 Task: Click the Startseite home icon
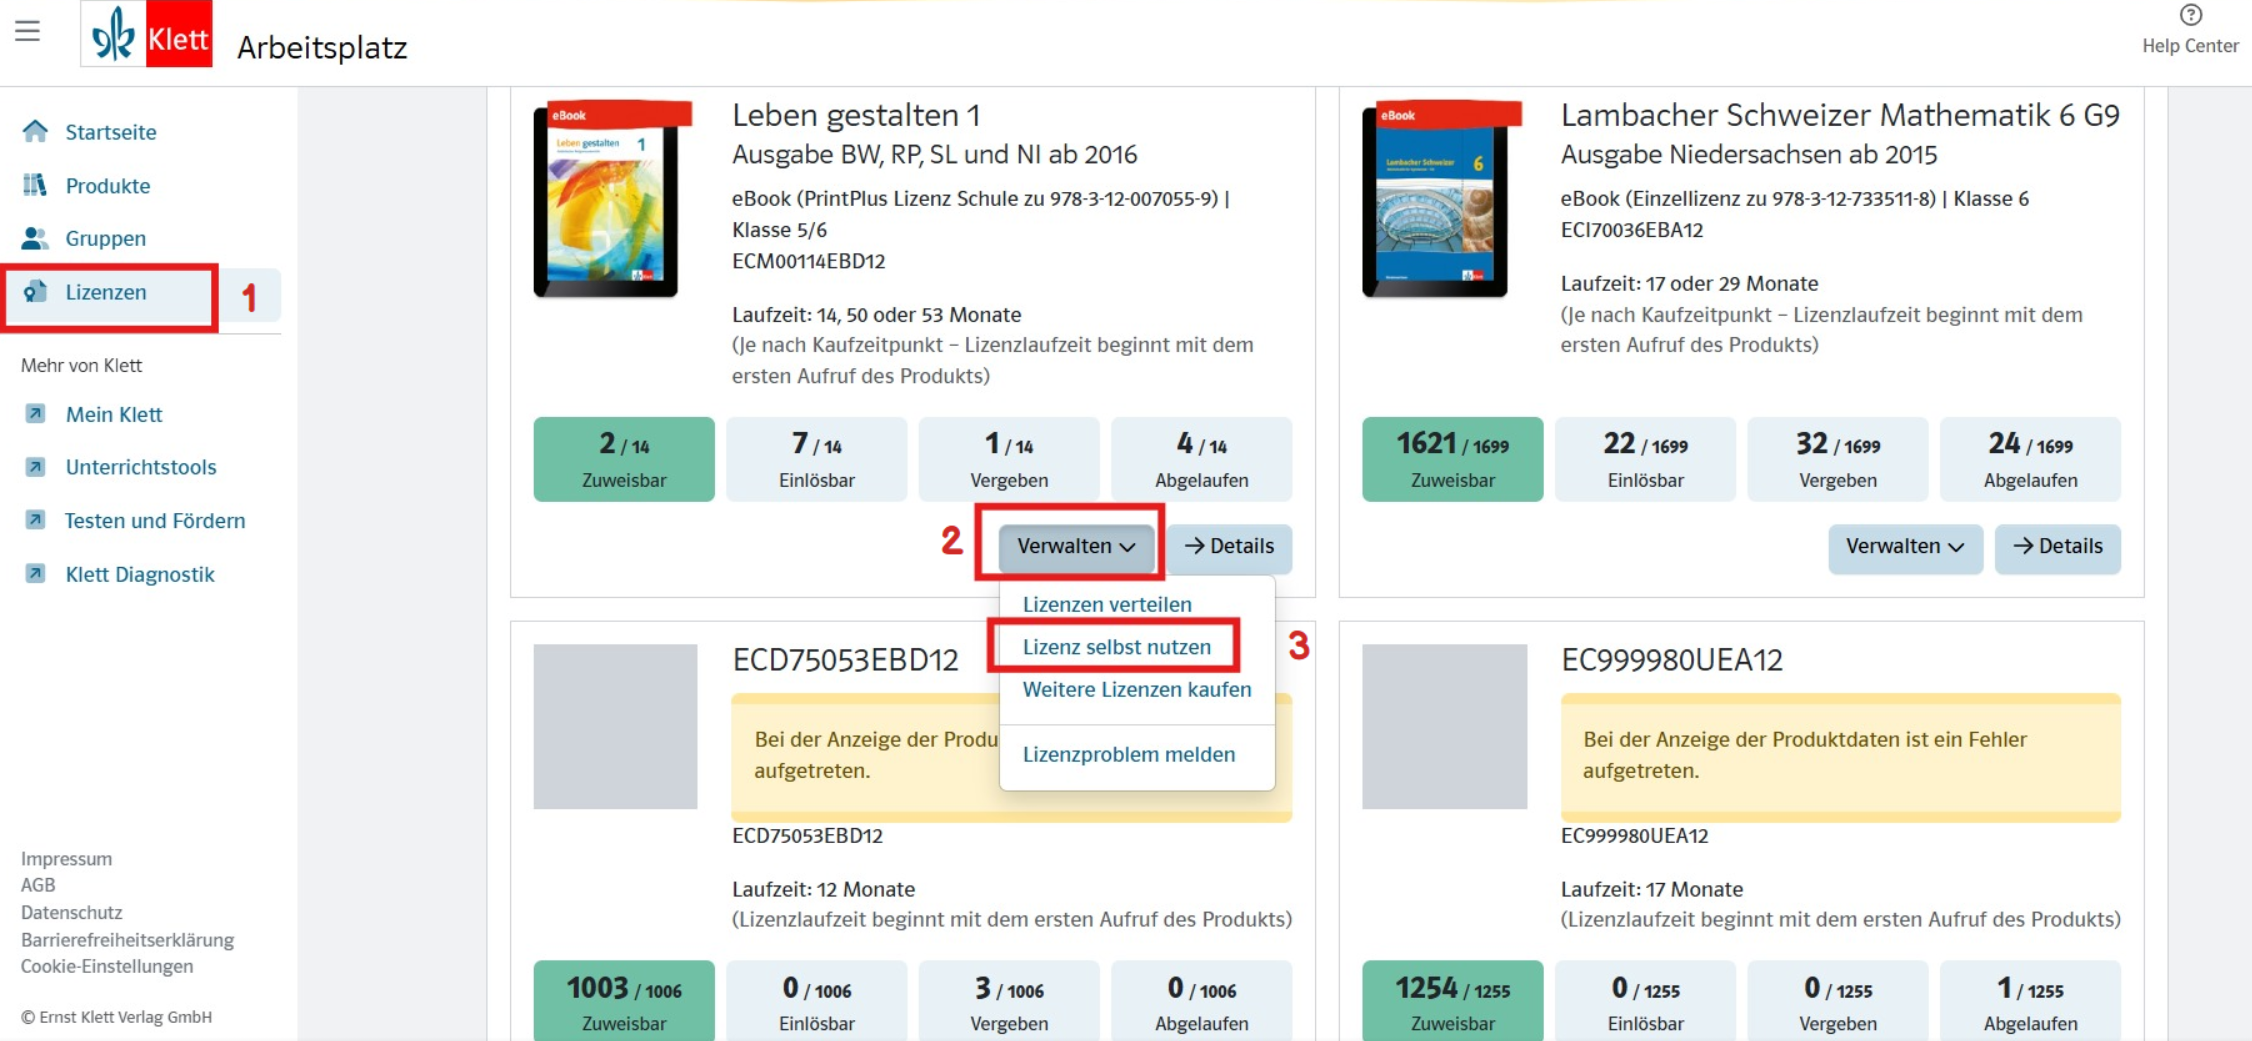coord(35,132)
